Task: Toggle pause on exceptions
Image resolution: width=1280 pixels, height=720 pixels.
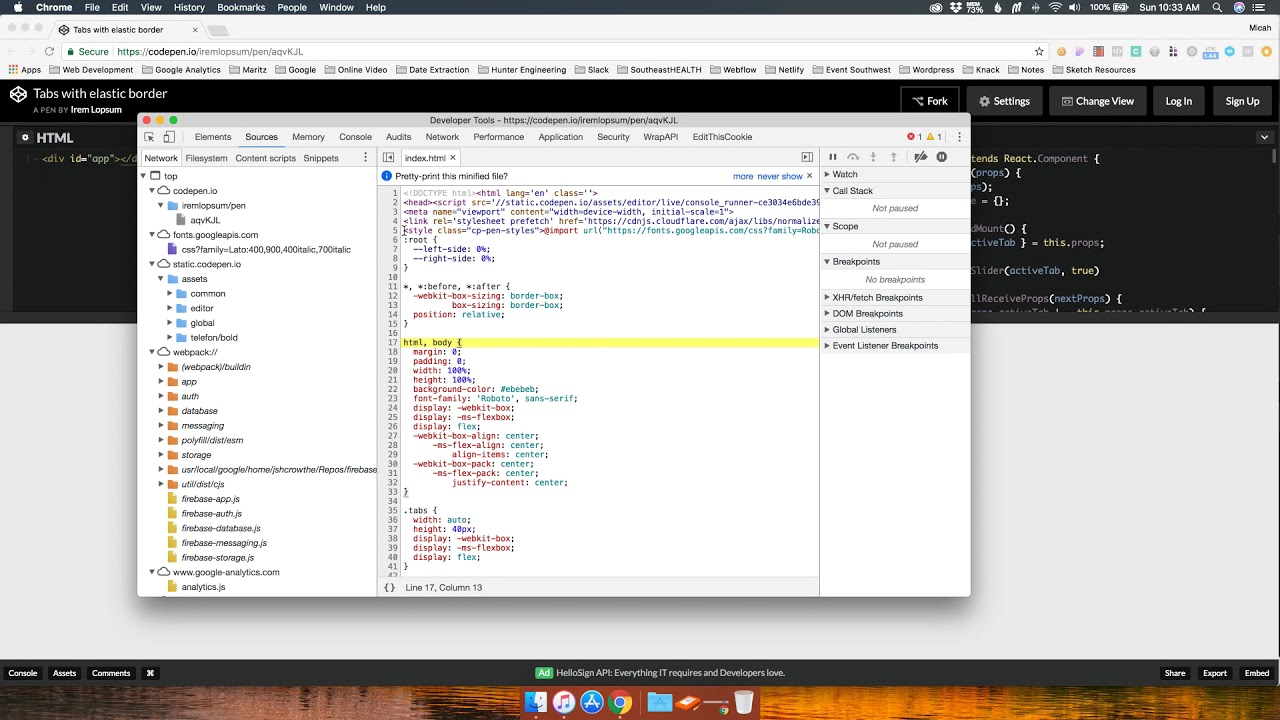Action: tap(942, 157)
